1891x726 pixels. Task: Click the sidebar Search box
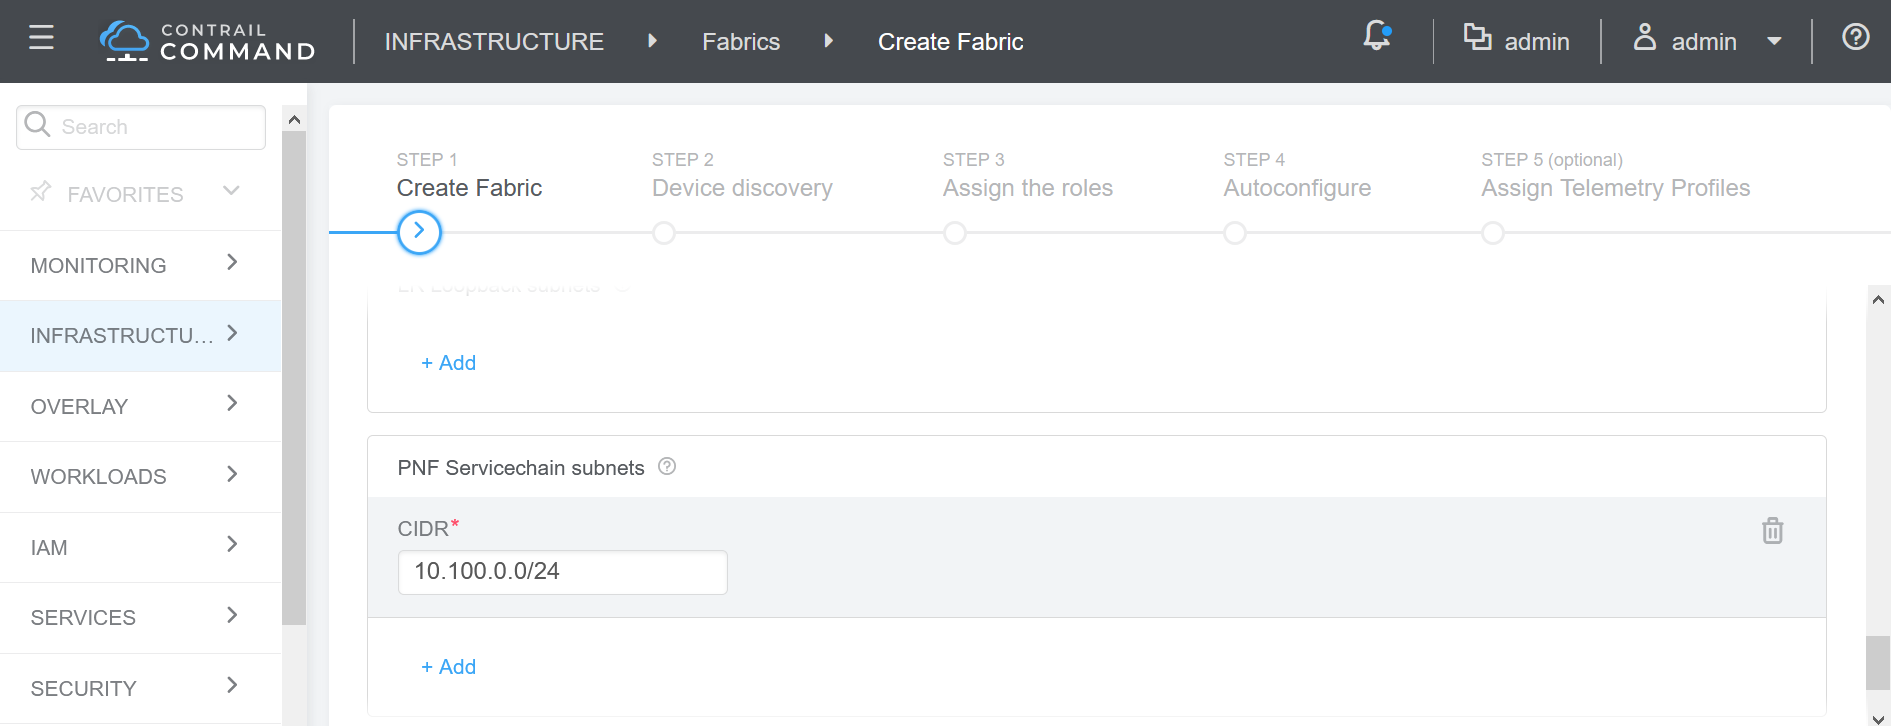tap(155, 127)
